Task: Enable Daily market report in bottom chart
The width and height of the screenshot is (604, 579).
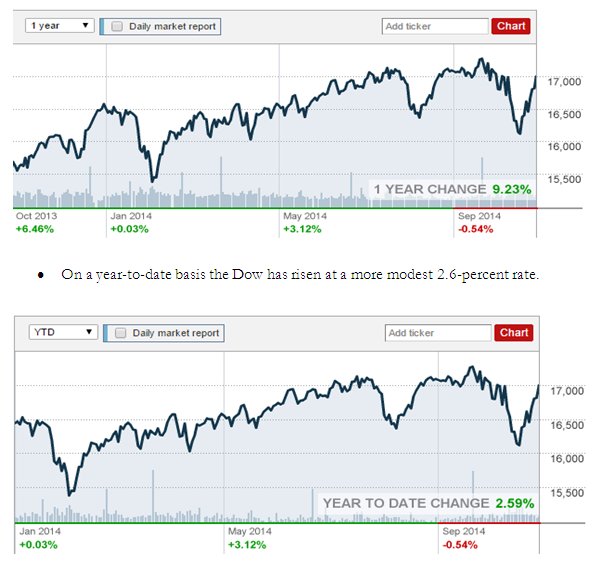Action: coord(121,333)
